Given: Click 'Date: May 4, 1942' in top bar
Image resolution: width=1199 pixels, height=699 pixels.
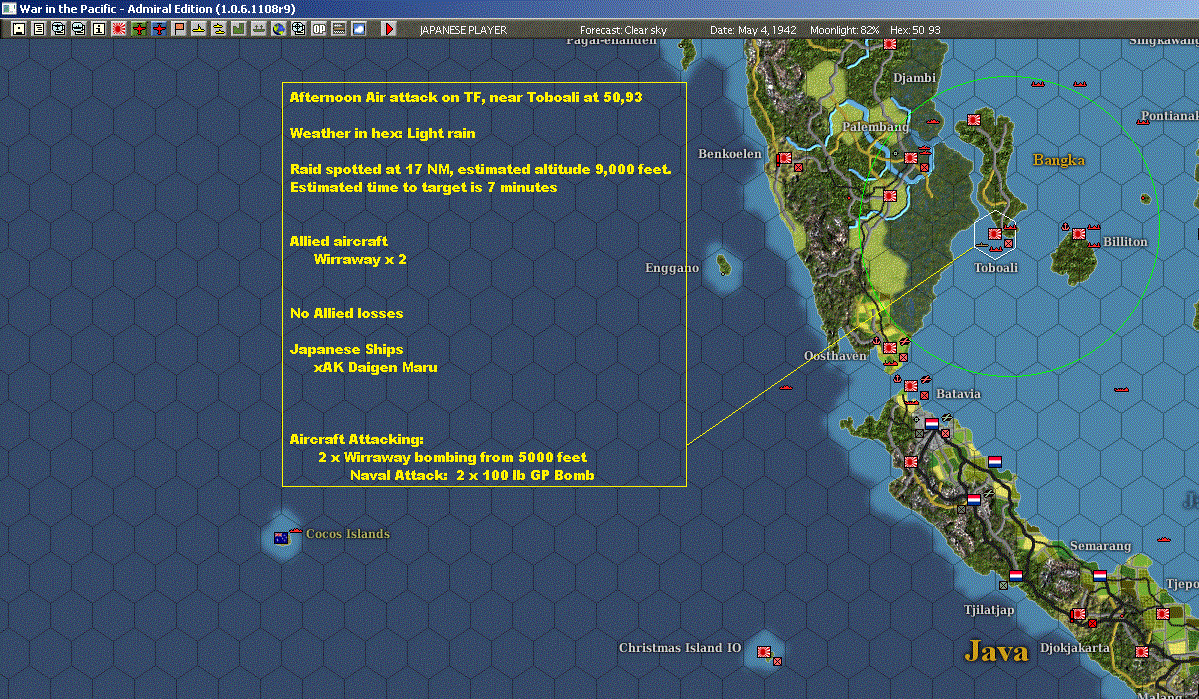Looking at the screenshot, I should (x=753, y=30).
